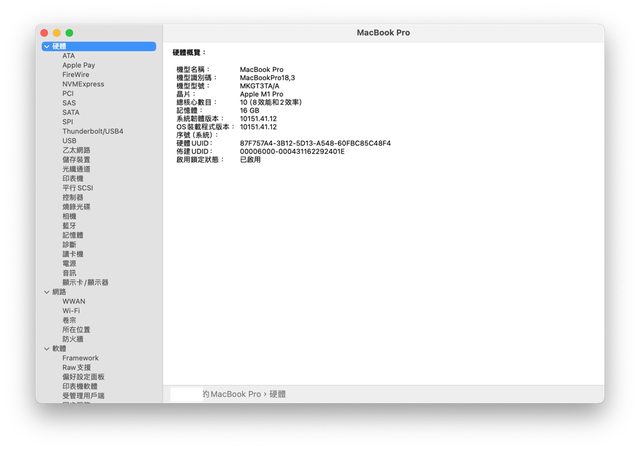Collapse the 硬體 section chevron

pyautogui.click(x=47, y=47)
